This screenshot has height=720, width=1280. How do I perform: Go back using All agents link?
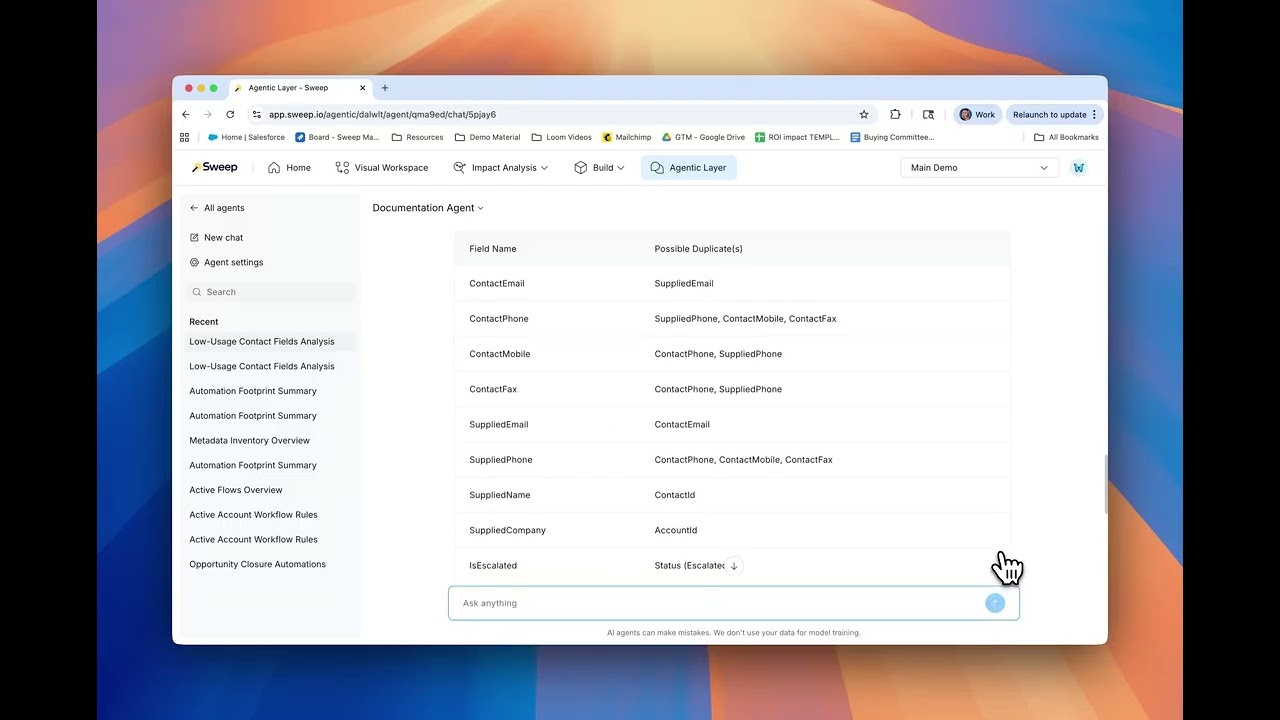(216, 207)
